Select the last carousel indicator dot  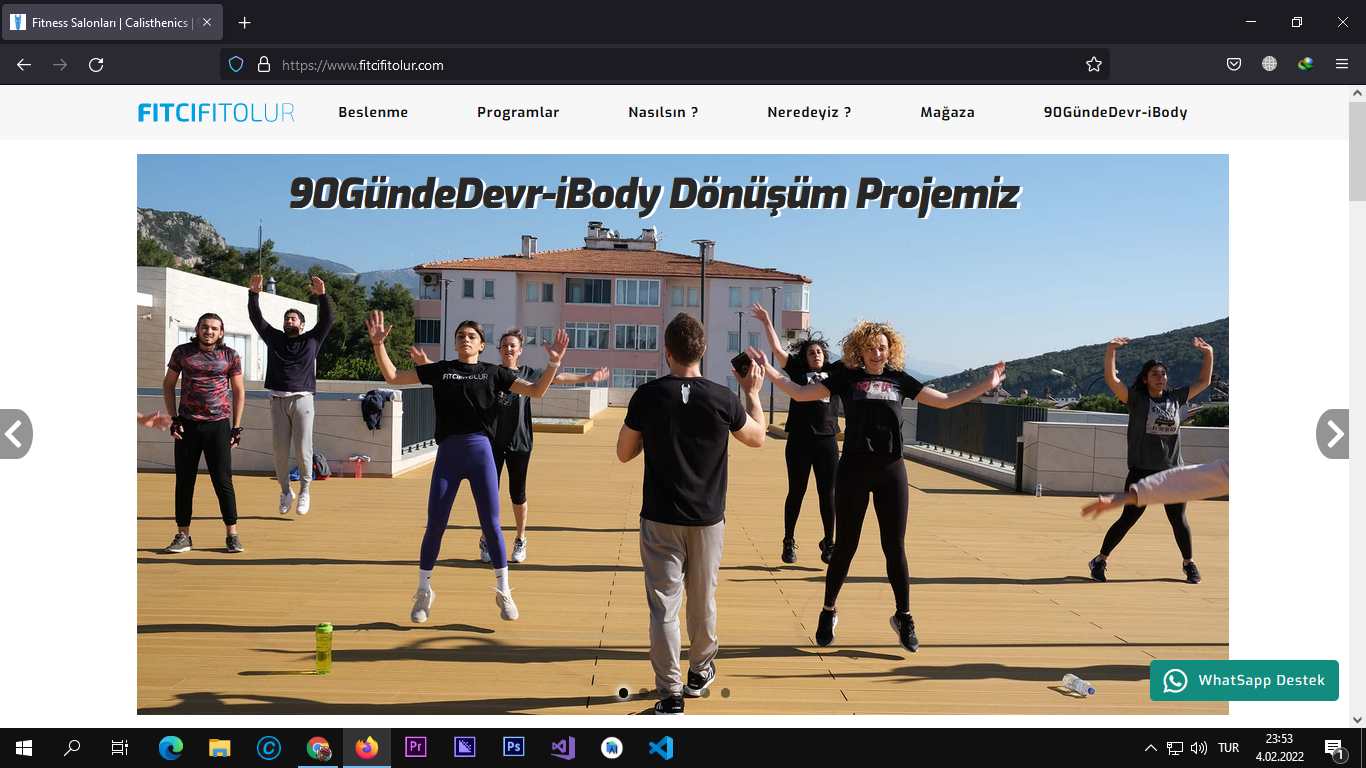(x=725, y=692)
